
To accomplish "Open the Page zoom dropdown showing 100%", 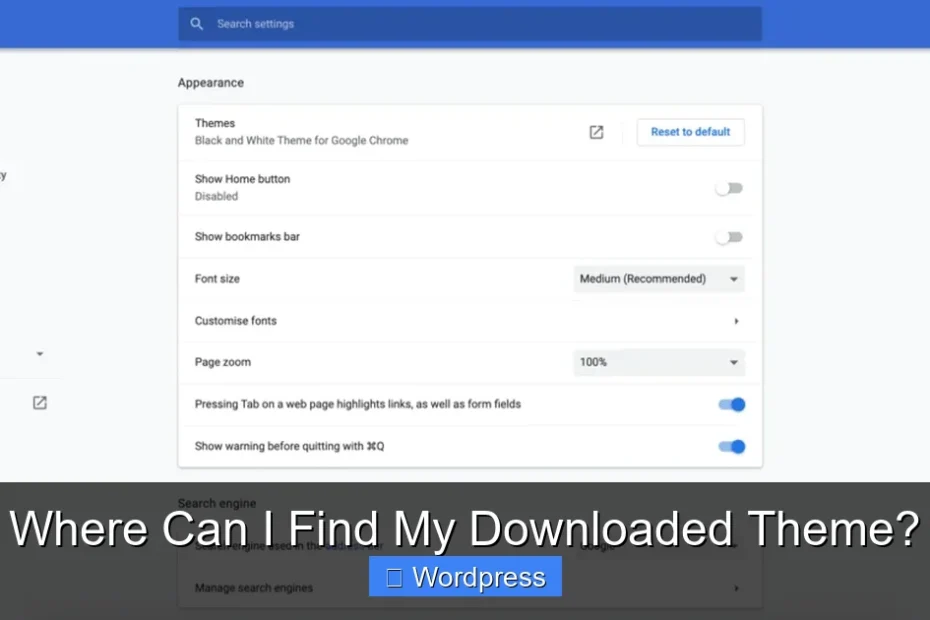I will click(x=658, y=362).
